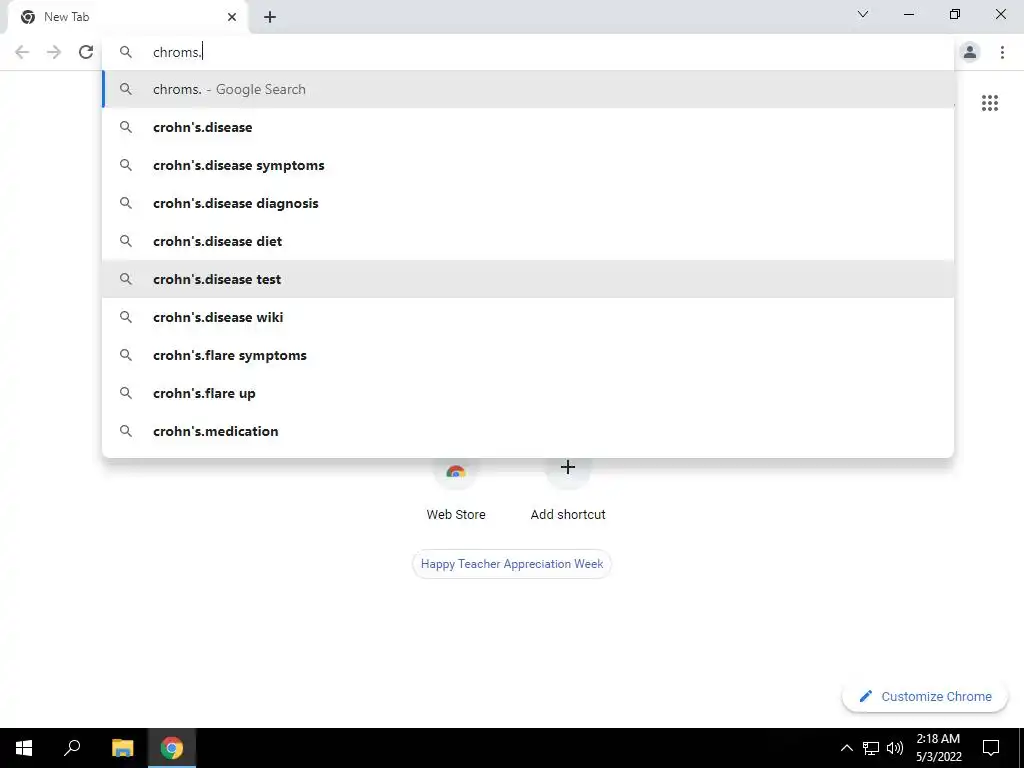Open the Web Store shortcut

coord(456,490)
